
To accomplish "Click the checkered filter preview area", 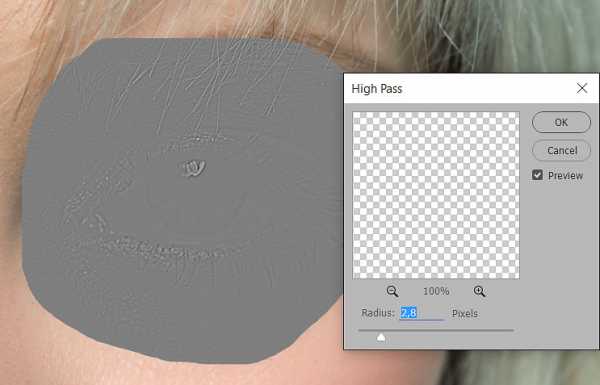I will click(436, 195).
